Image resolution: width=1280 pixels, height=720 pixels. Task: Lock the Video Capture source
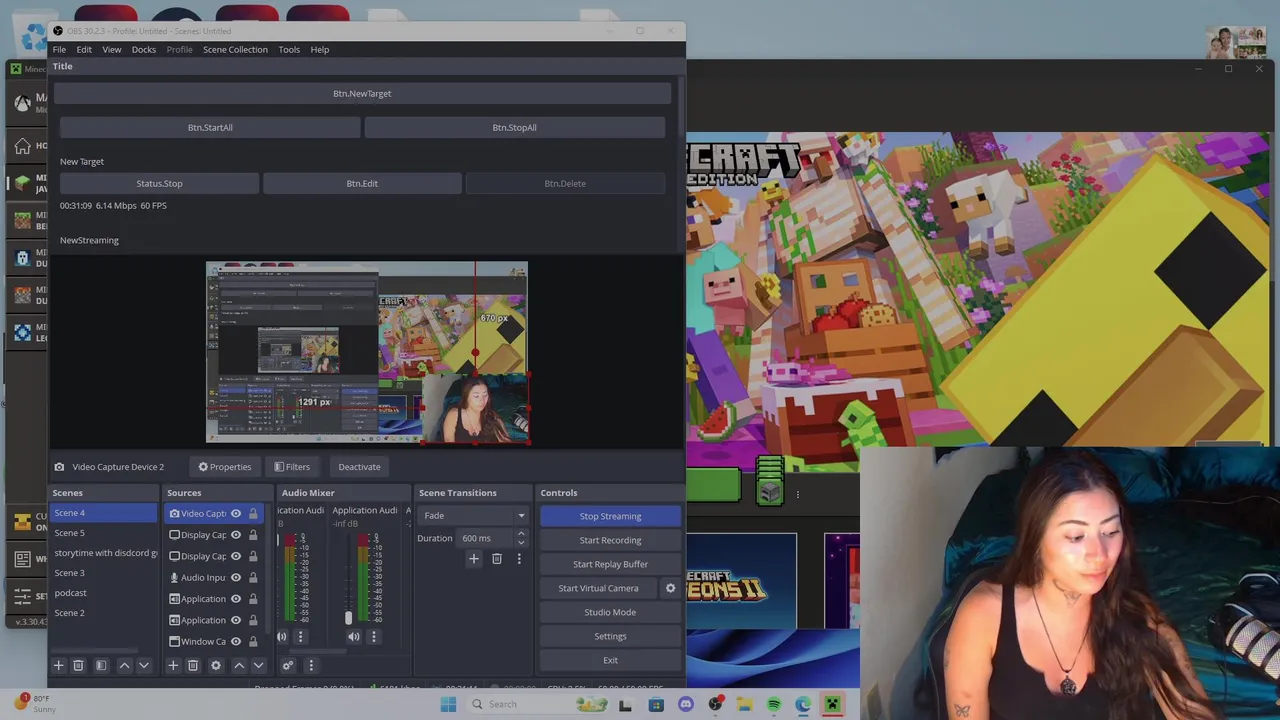253,514
